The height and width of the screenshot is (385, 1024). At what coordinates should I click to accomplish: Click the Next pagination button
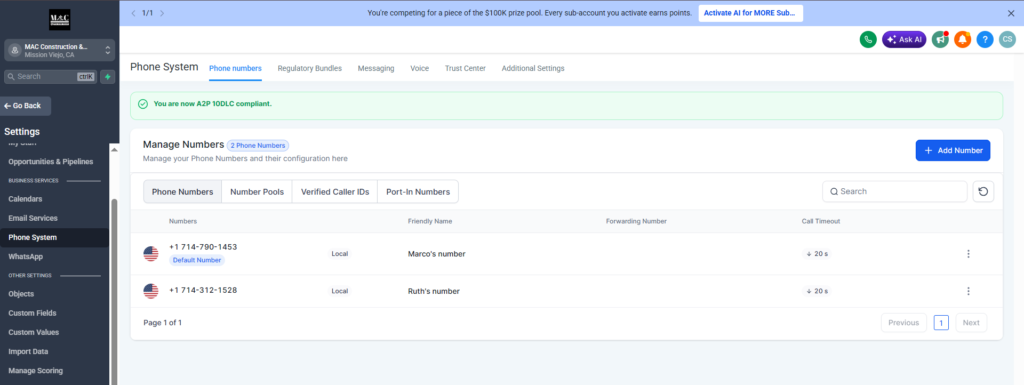coord(971,322)
